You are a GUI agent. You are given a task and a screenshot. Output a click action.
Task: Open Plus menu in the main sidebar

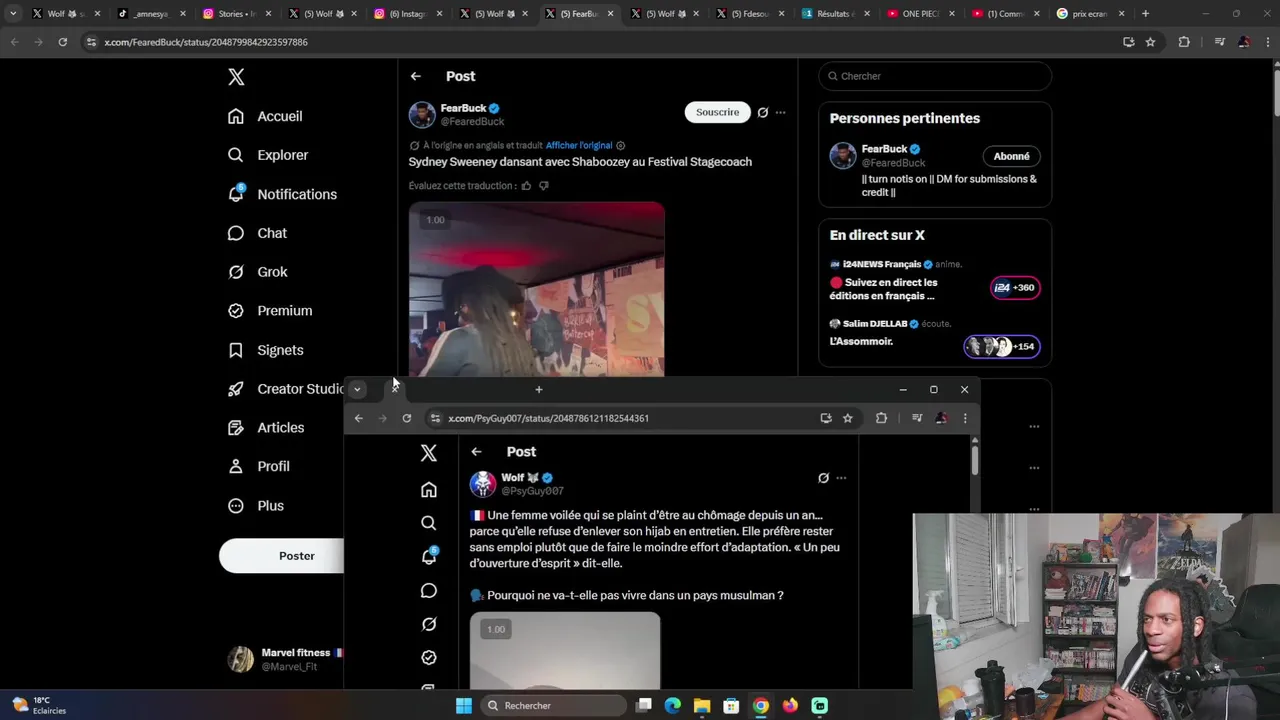[256, 506]
